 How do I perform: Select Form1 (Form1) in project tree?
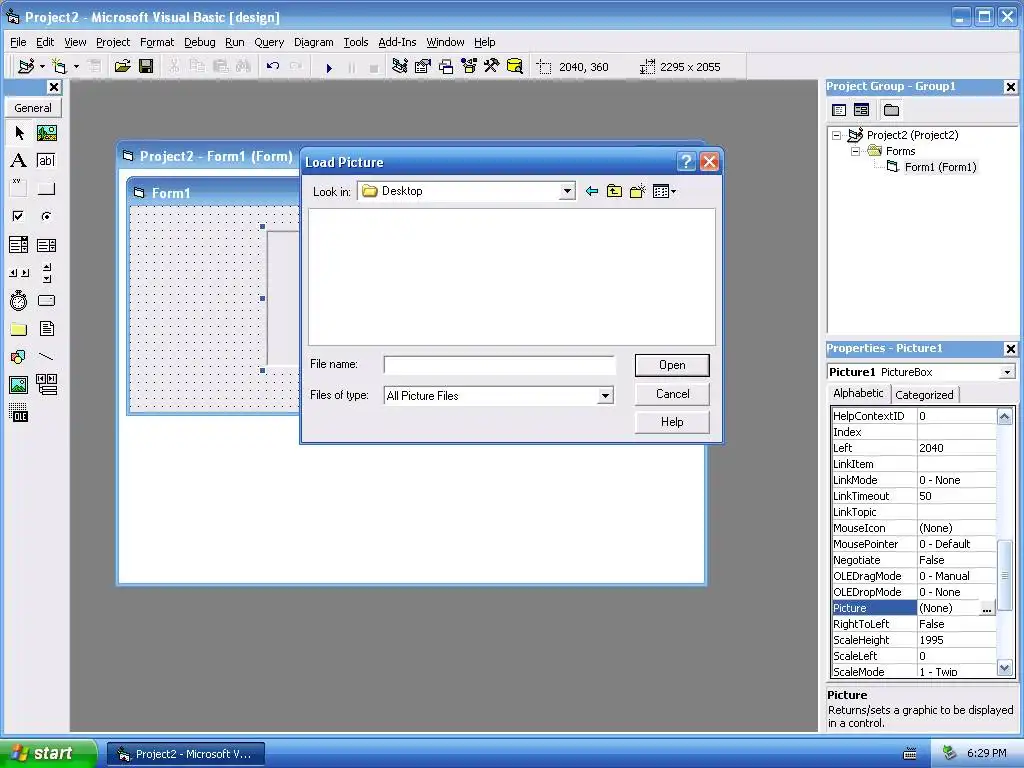[x=940, y=167]
